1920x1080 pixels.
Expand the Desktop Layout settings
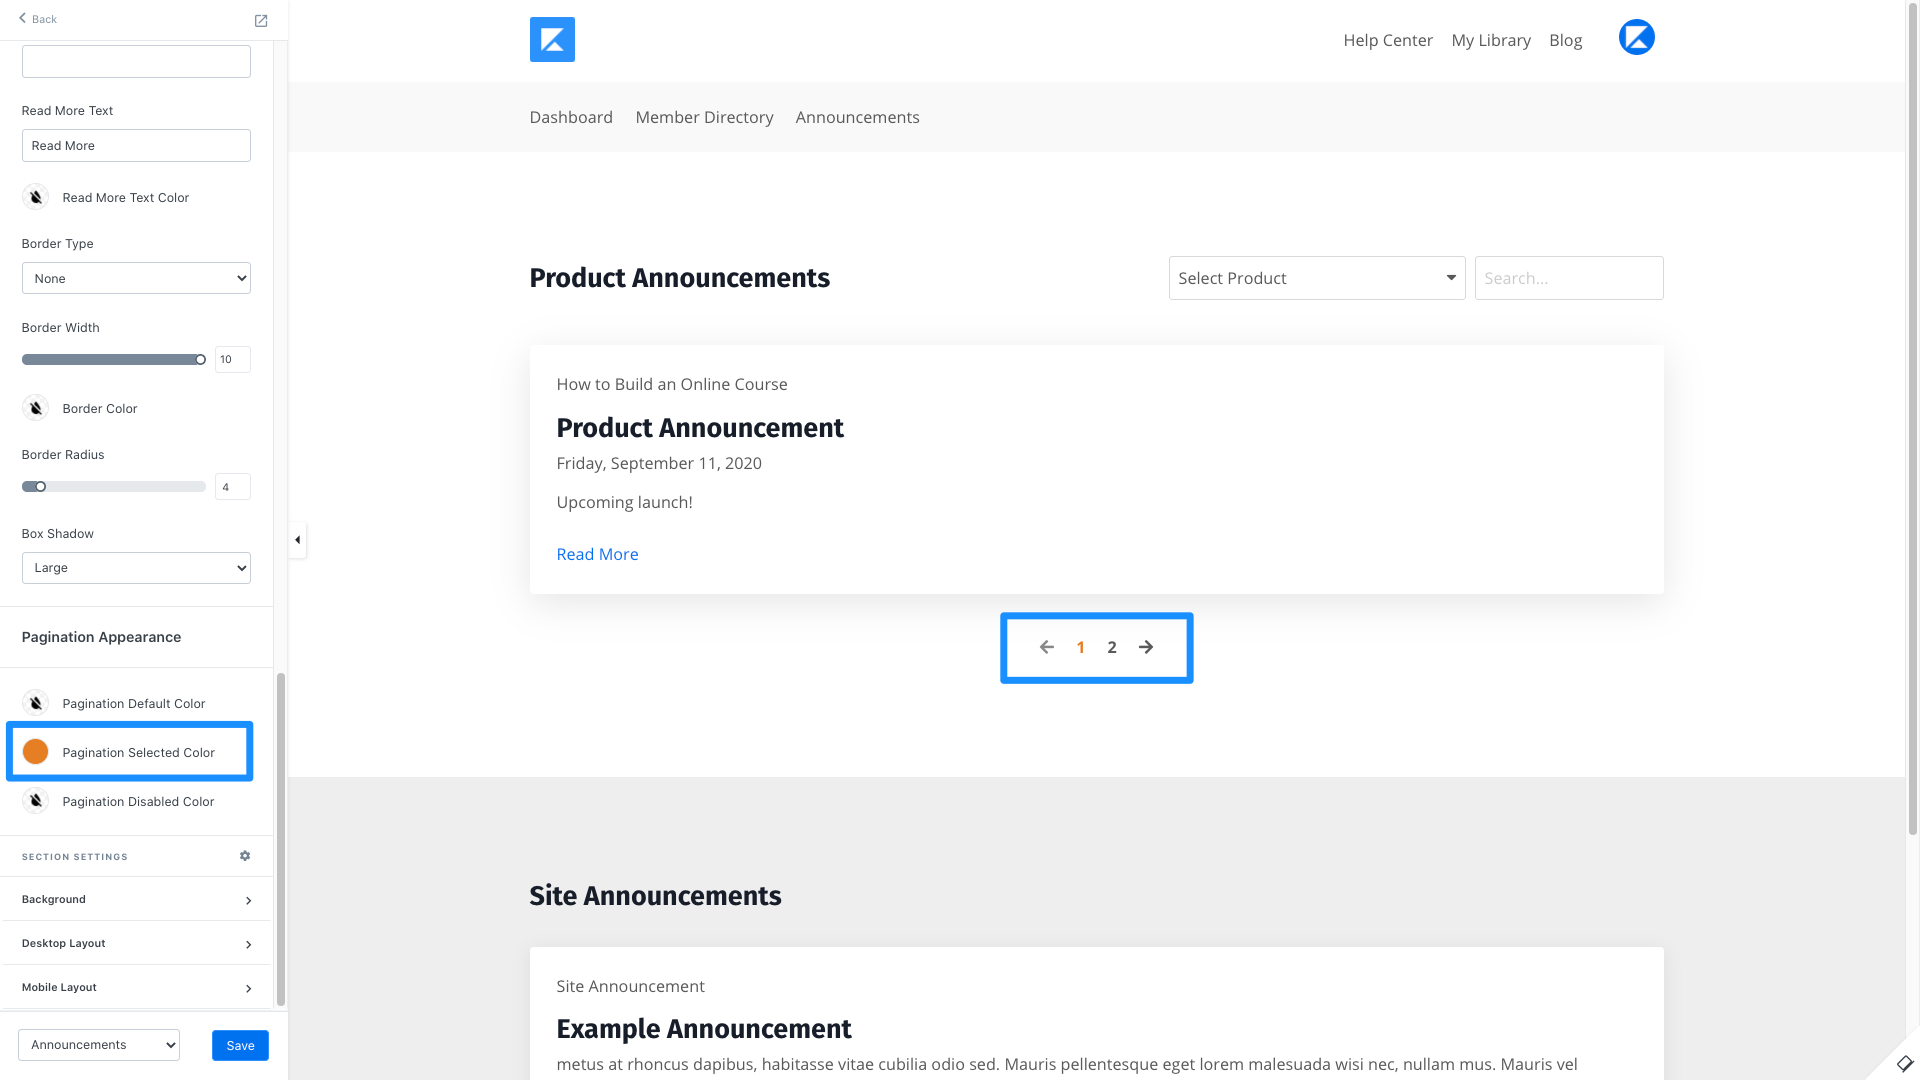136,943
